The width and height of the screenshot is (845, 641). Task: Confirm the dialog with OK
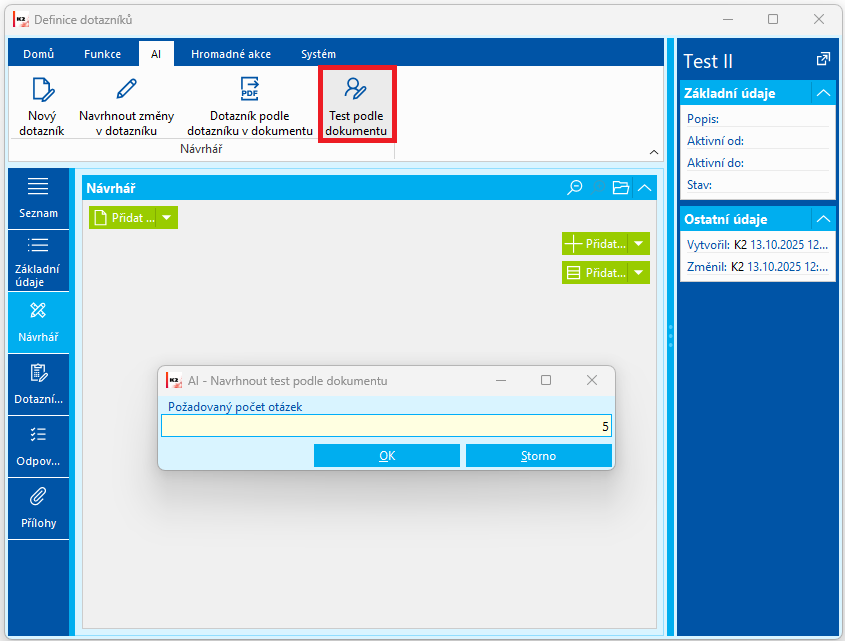pyautogui.click(x=387, y=456)
